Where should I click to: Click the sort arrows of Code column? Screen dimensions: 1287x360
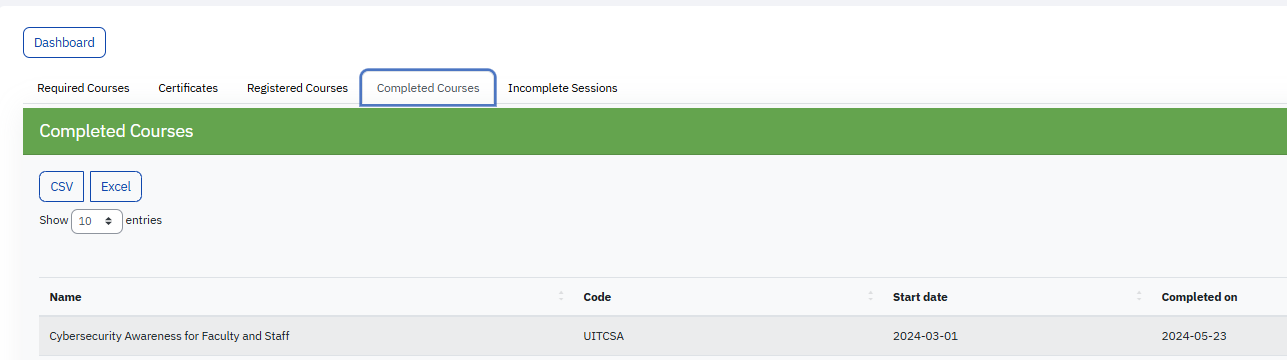click(x=870, y=297)
